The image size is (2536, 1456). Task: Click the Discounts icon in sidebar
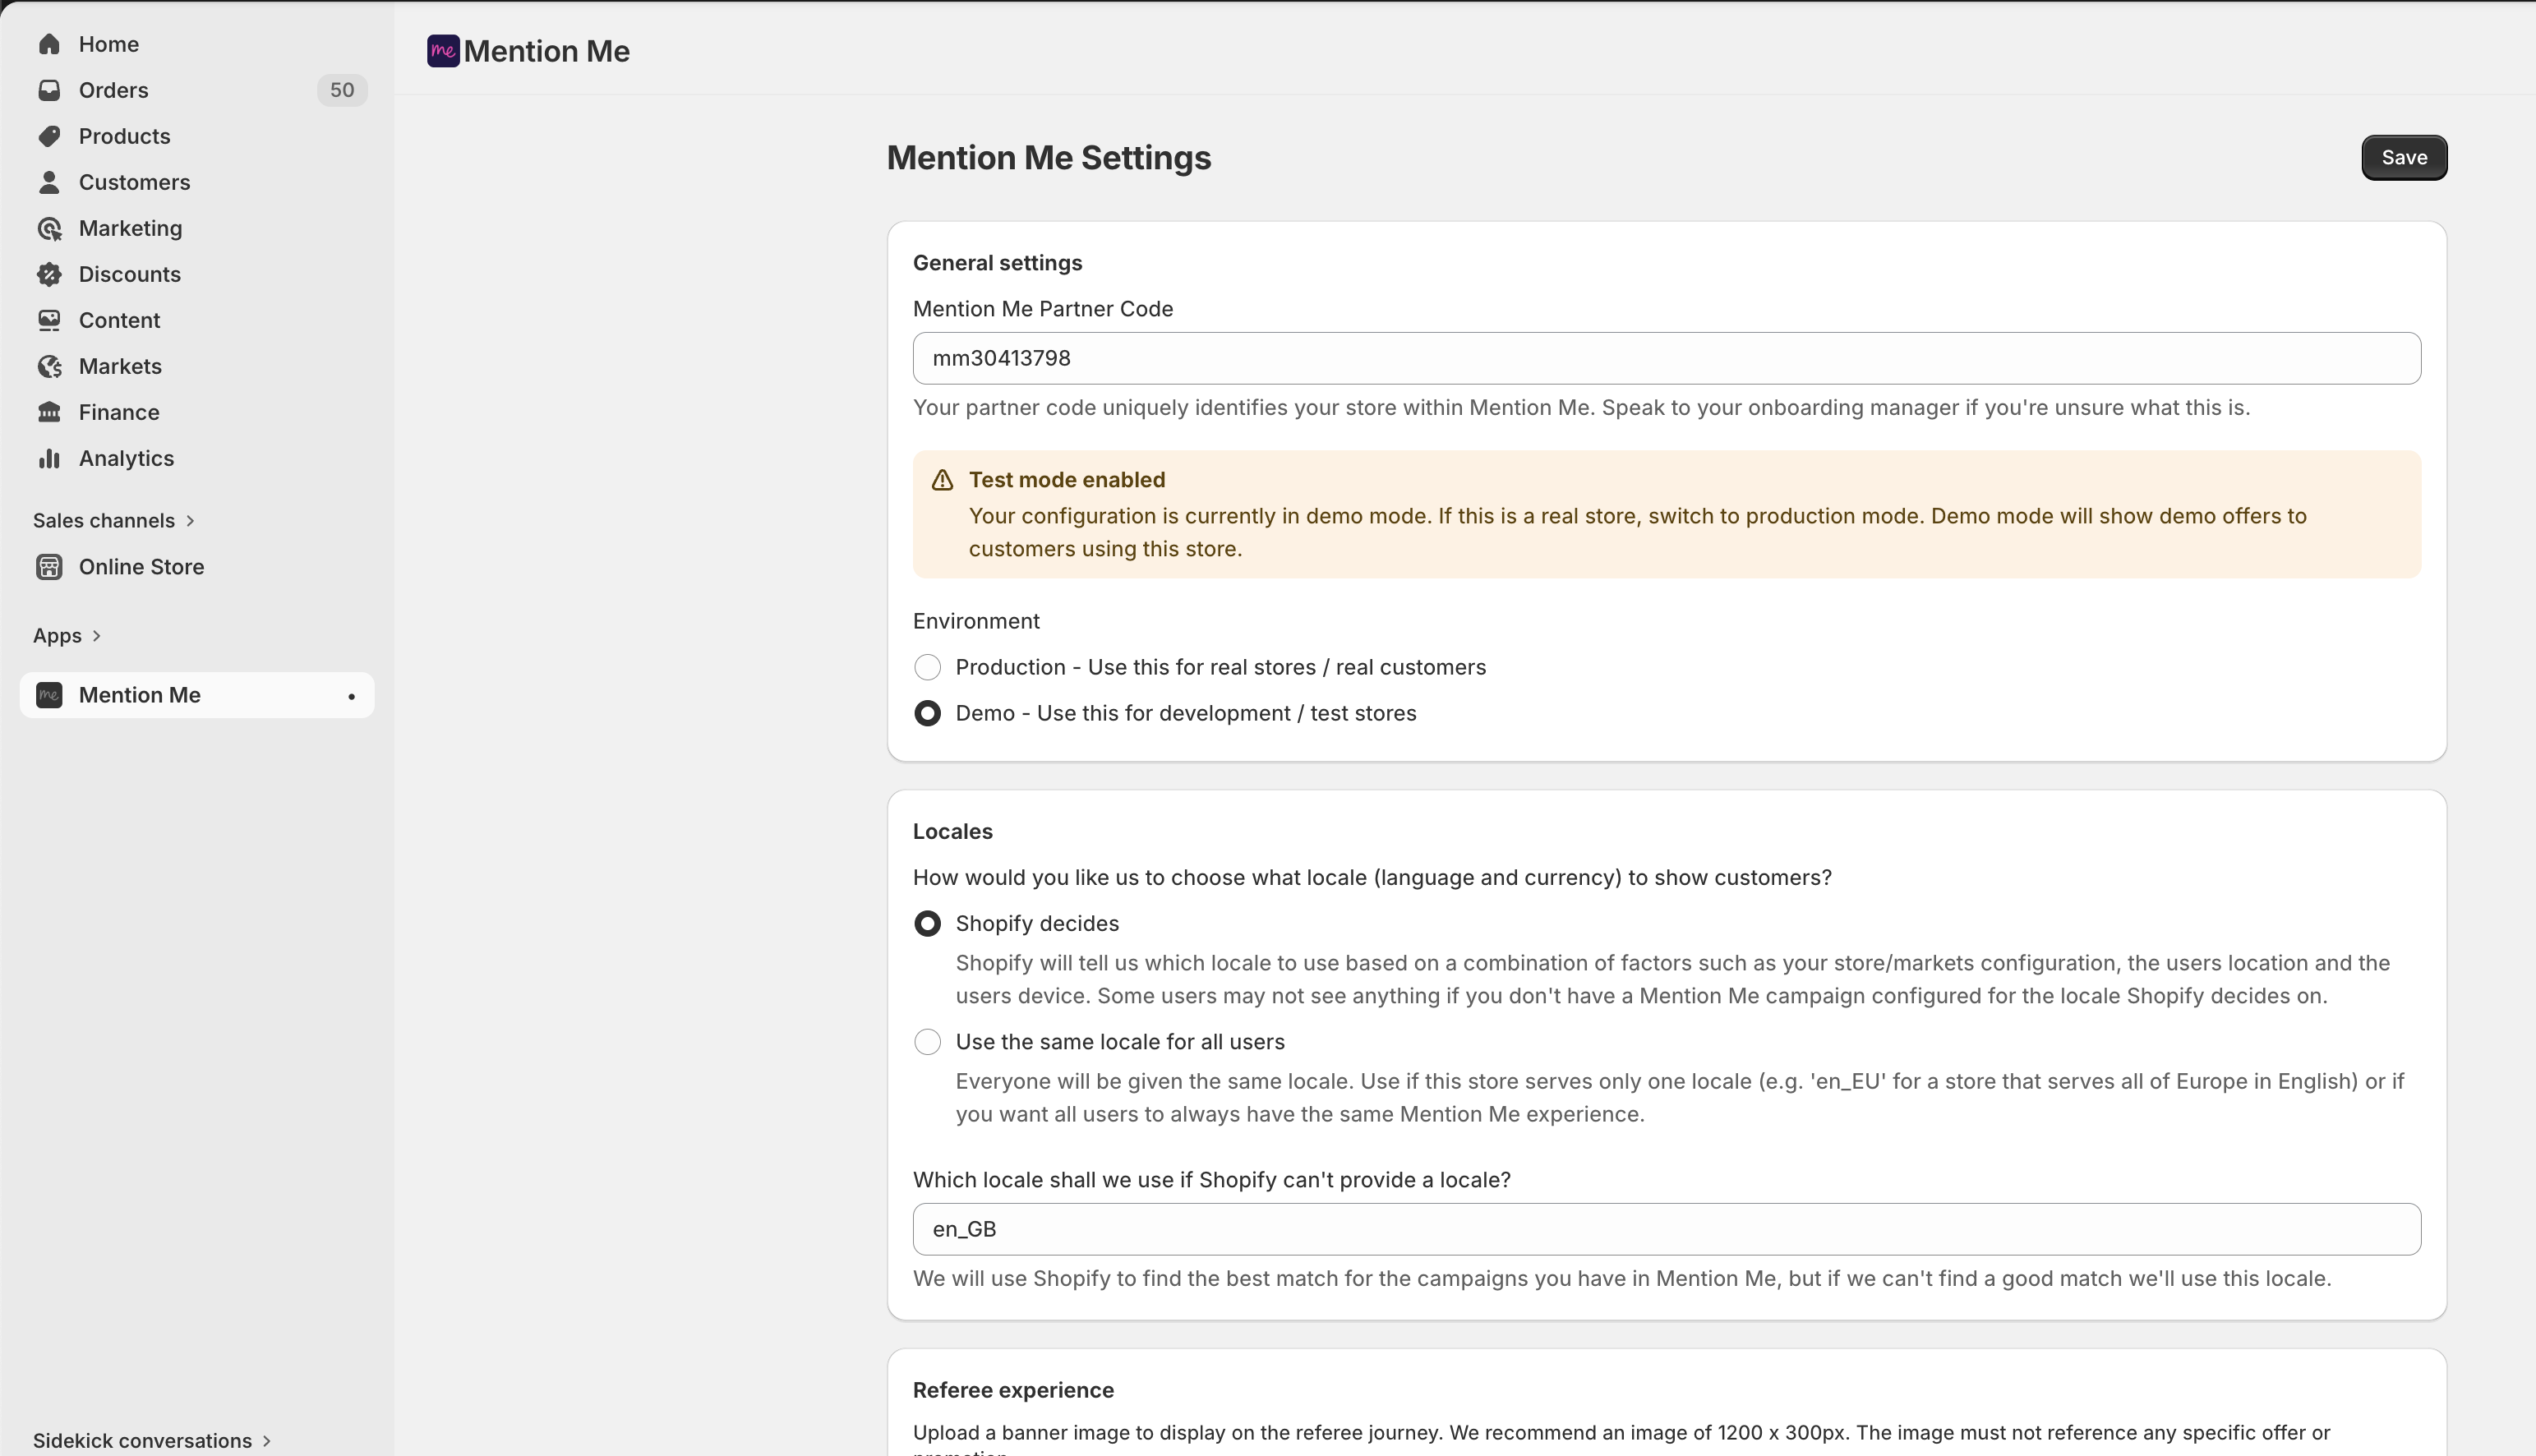pos(49,274)
